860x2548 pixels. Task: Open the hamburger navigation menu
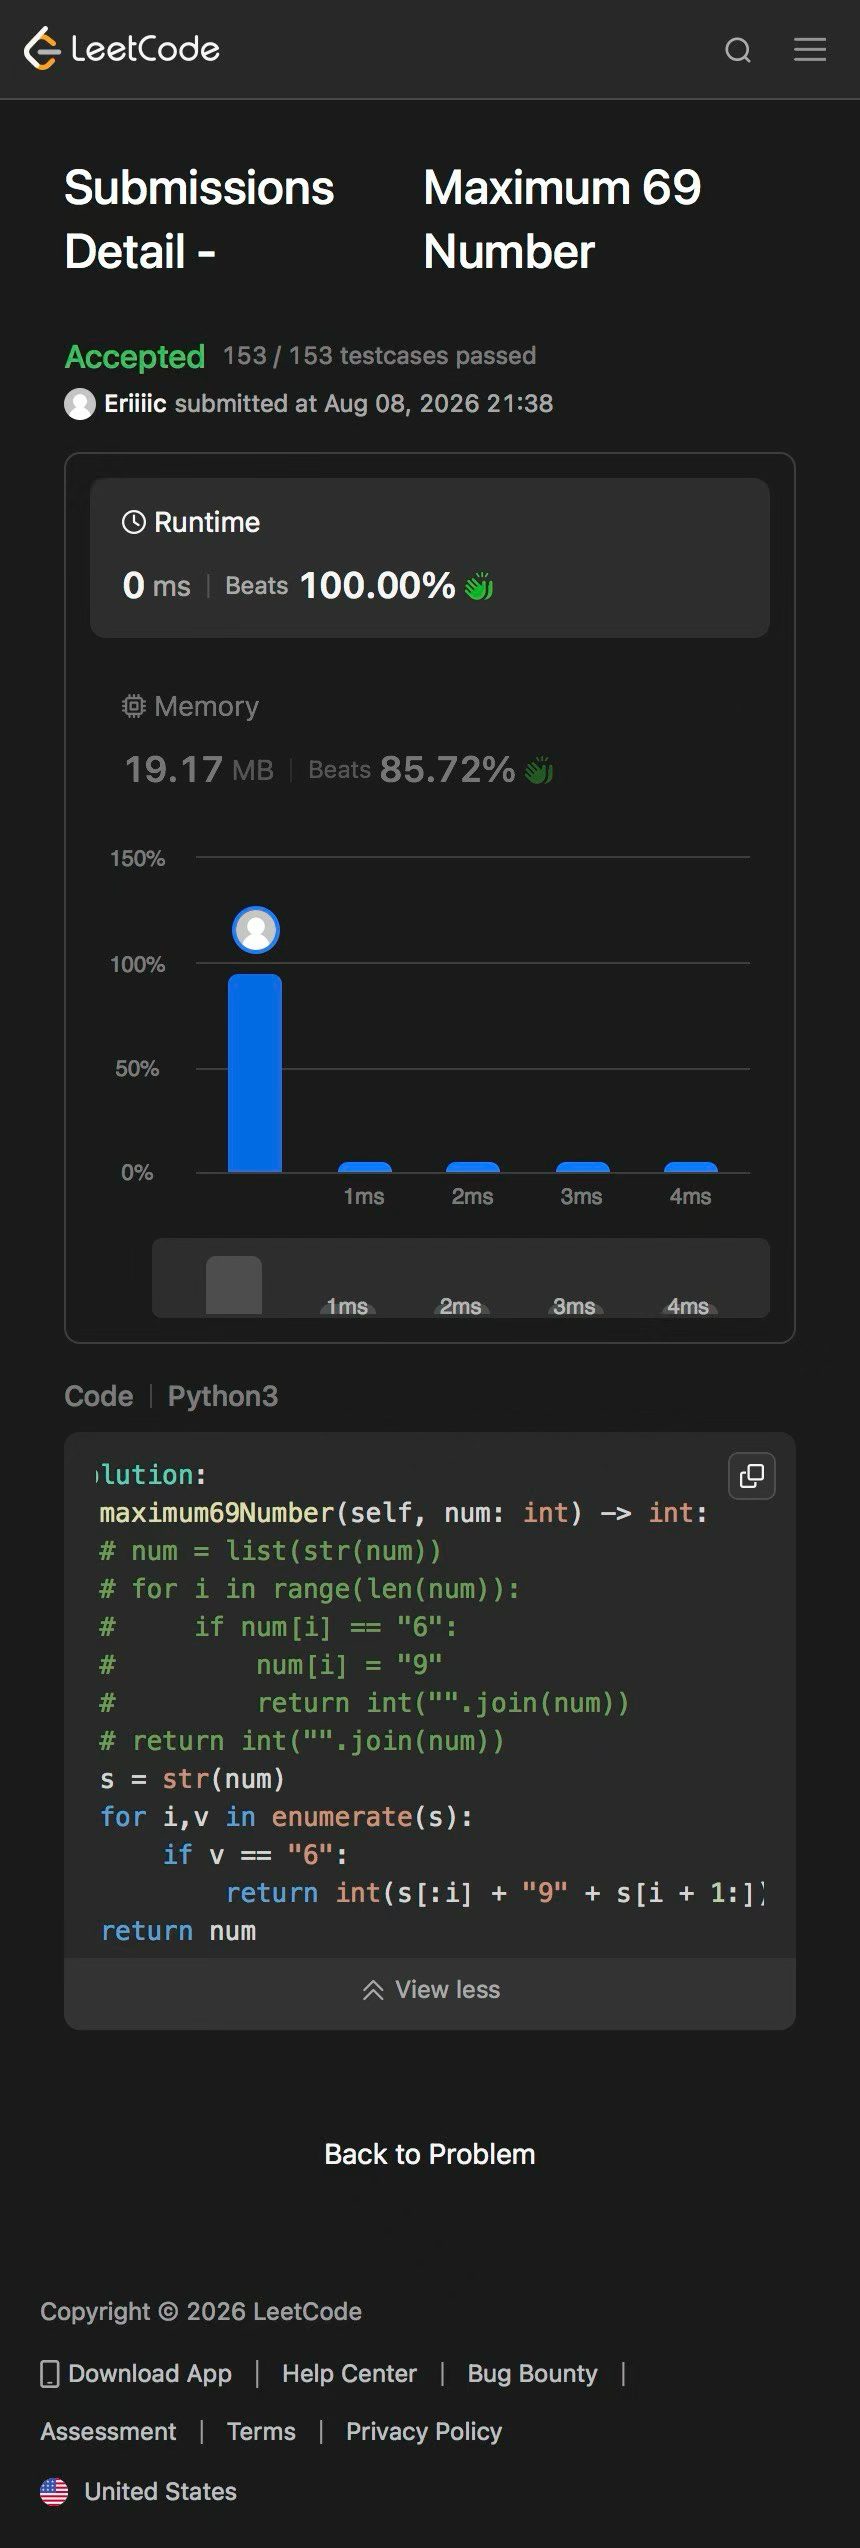point(810,49)
